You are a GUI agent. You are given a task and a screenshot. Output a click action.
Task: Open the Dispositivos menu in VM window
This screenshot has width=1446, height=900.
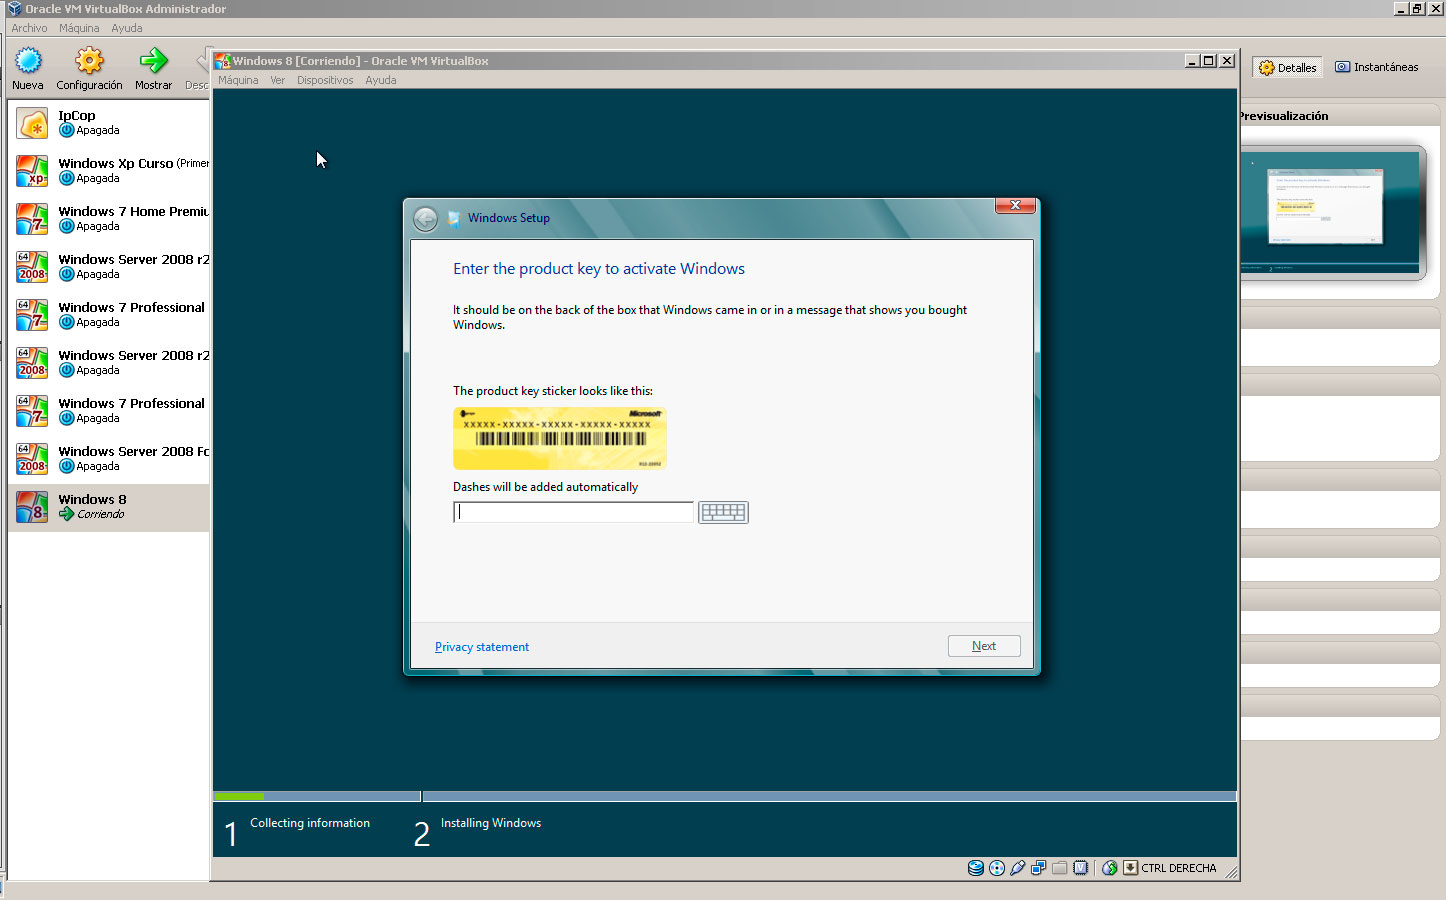[x=324, y=80]
